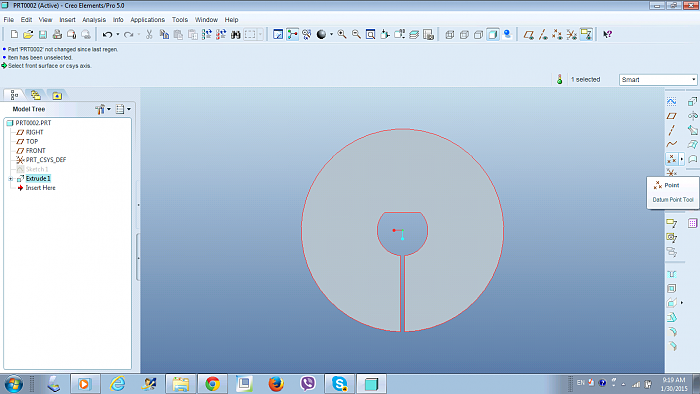Save the part with the Save icon
Viewport: 700px width, 394px height.
click(x=43, y=34)
